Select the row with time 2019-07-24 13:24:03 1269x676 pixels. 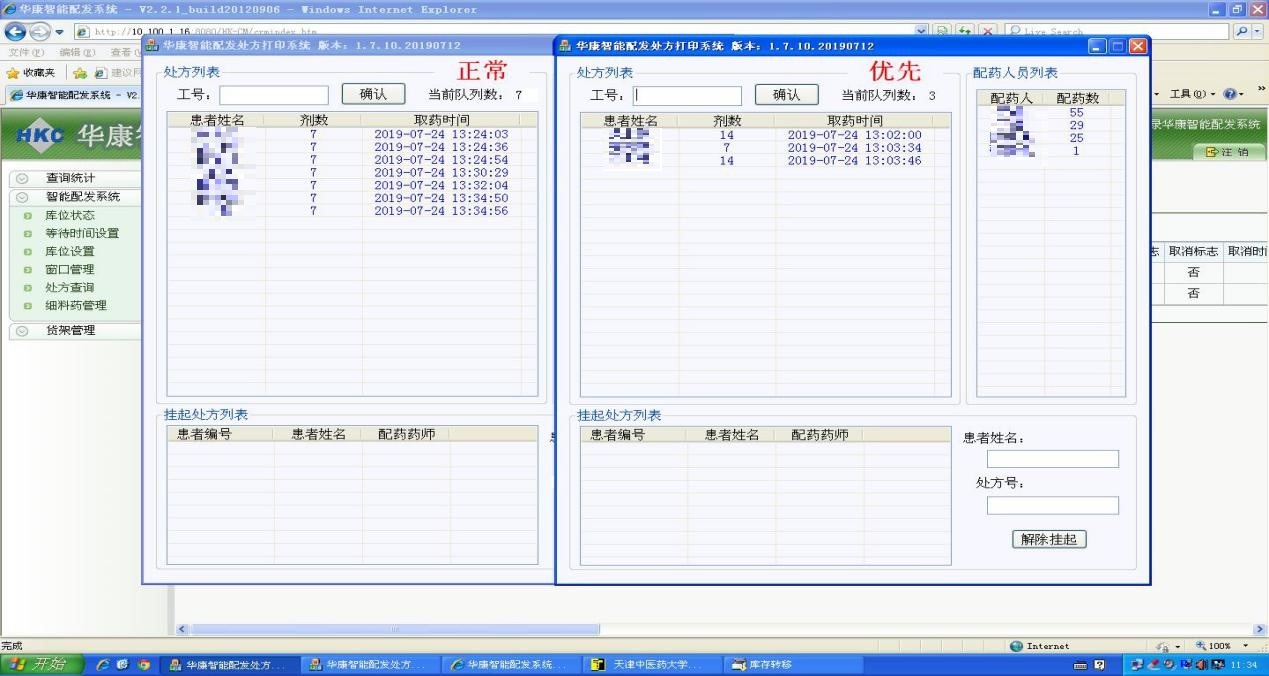click(x=352, y=134)
